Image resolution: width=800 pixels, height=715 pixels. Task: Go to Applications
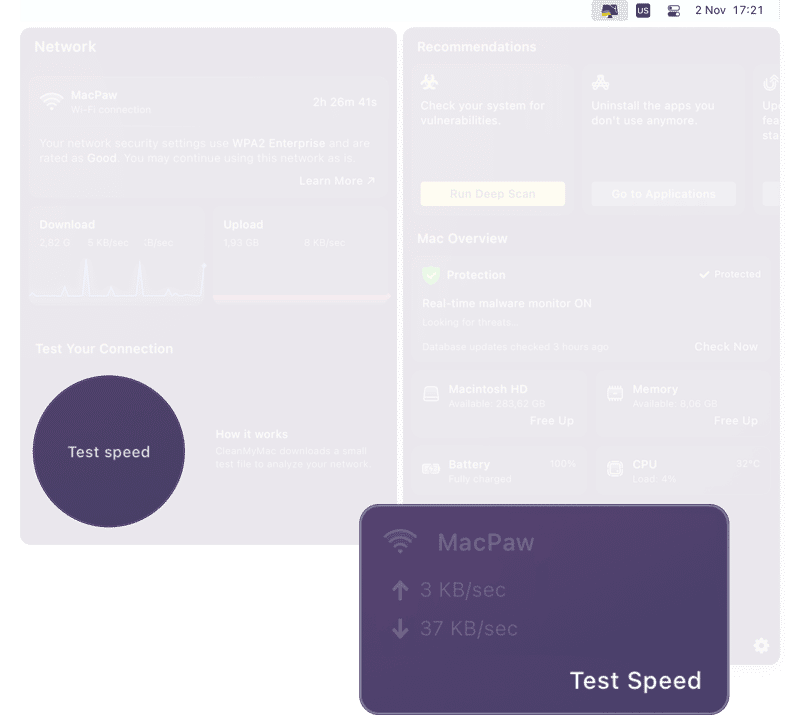point(663,194)
